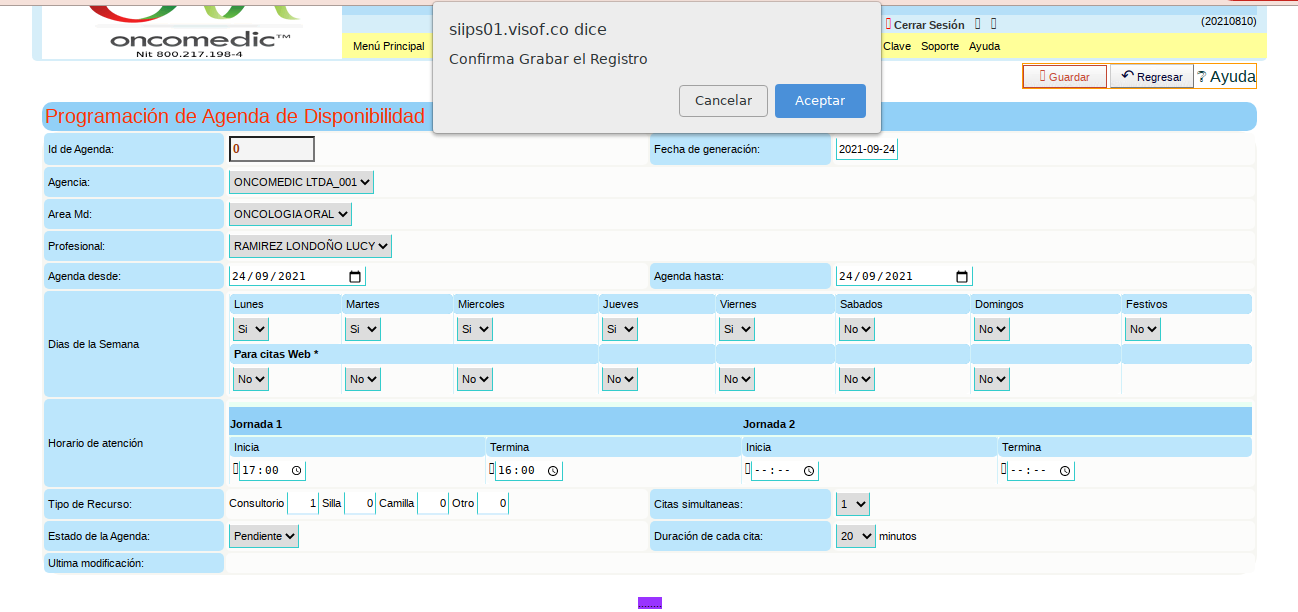Expand the Profesional dropdown list

pyautogui.click(x=310, y=246)
